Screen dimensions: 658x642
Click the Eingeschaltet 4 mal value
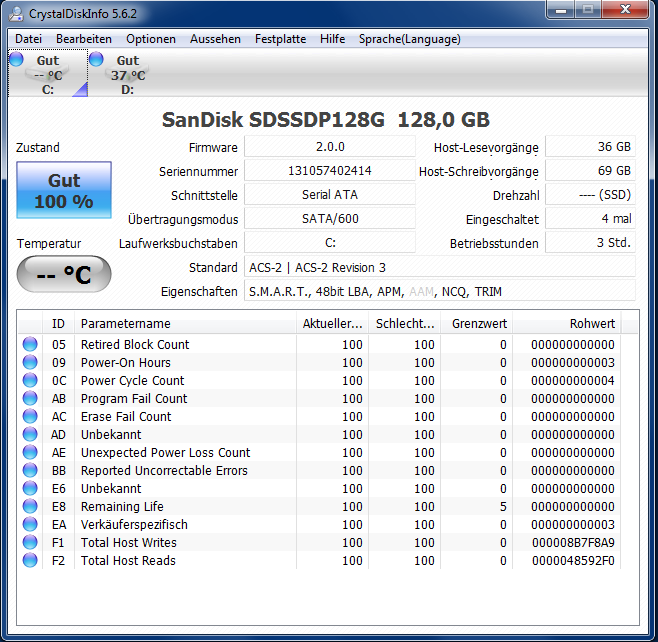(590, 219)
